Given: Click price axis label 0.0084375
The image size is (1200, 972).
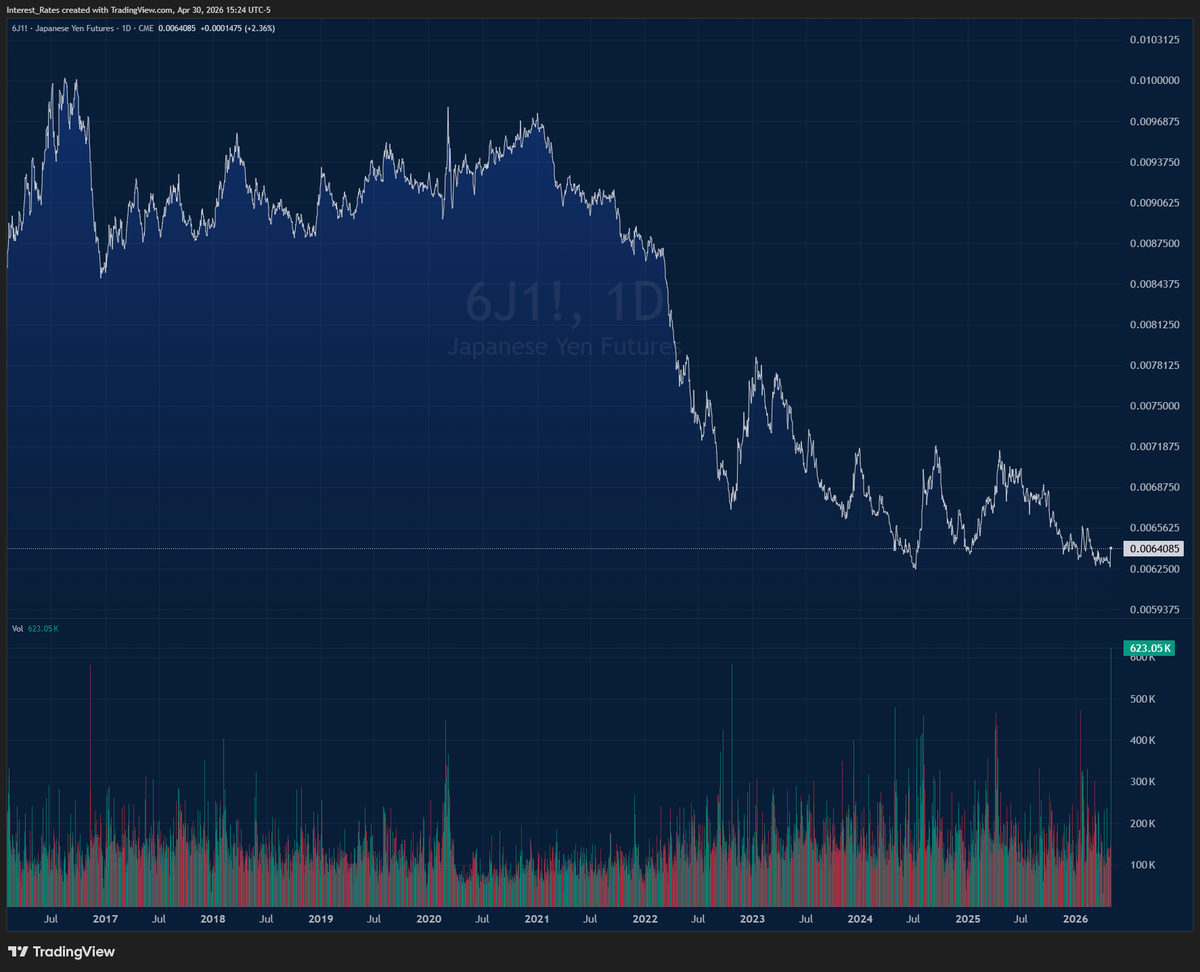Looking at the screenshot, I should [x=1154, y=284].
